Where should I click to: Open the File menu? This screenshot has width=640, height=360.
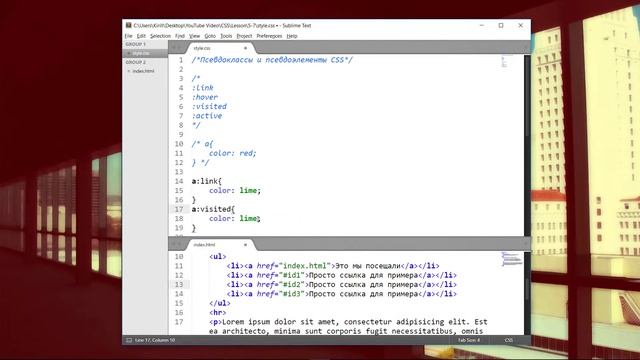point(129,36)
